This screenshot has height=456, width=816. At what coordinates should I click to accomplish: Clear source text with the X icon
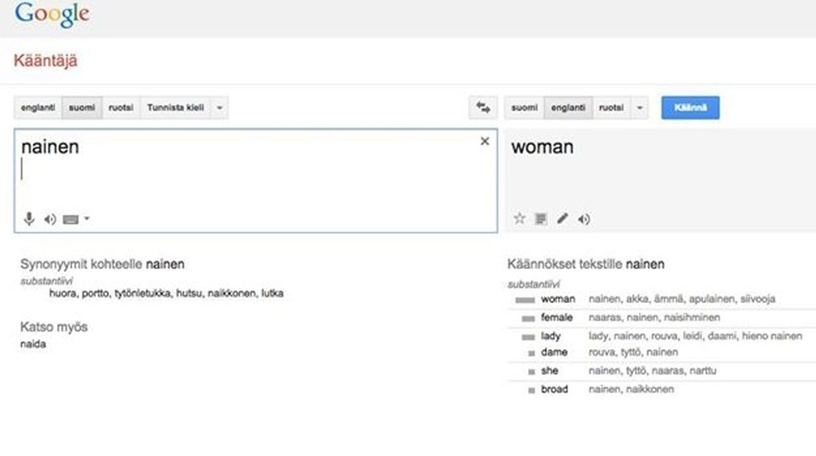click(x=485, y=142)
